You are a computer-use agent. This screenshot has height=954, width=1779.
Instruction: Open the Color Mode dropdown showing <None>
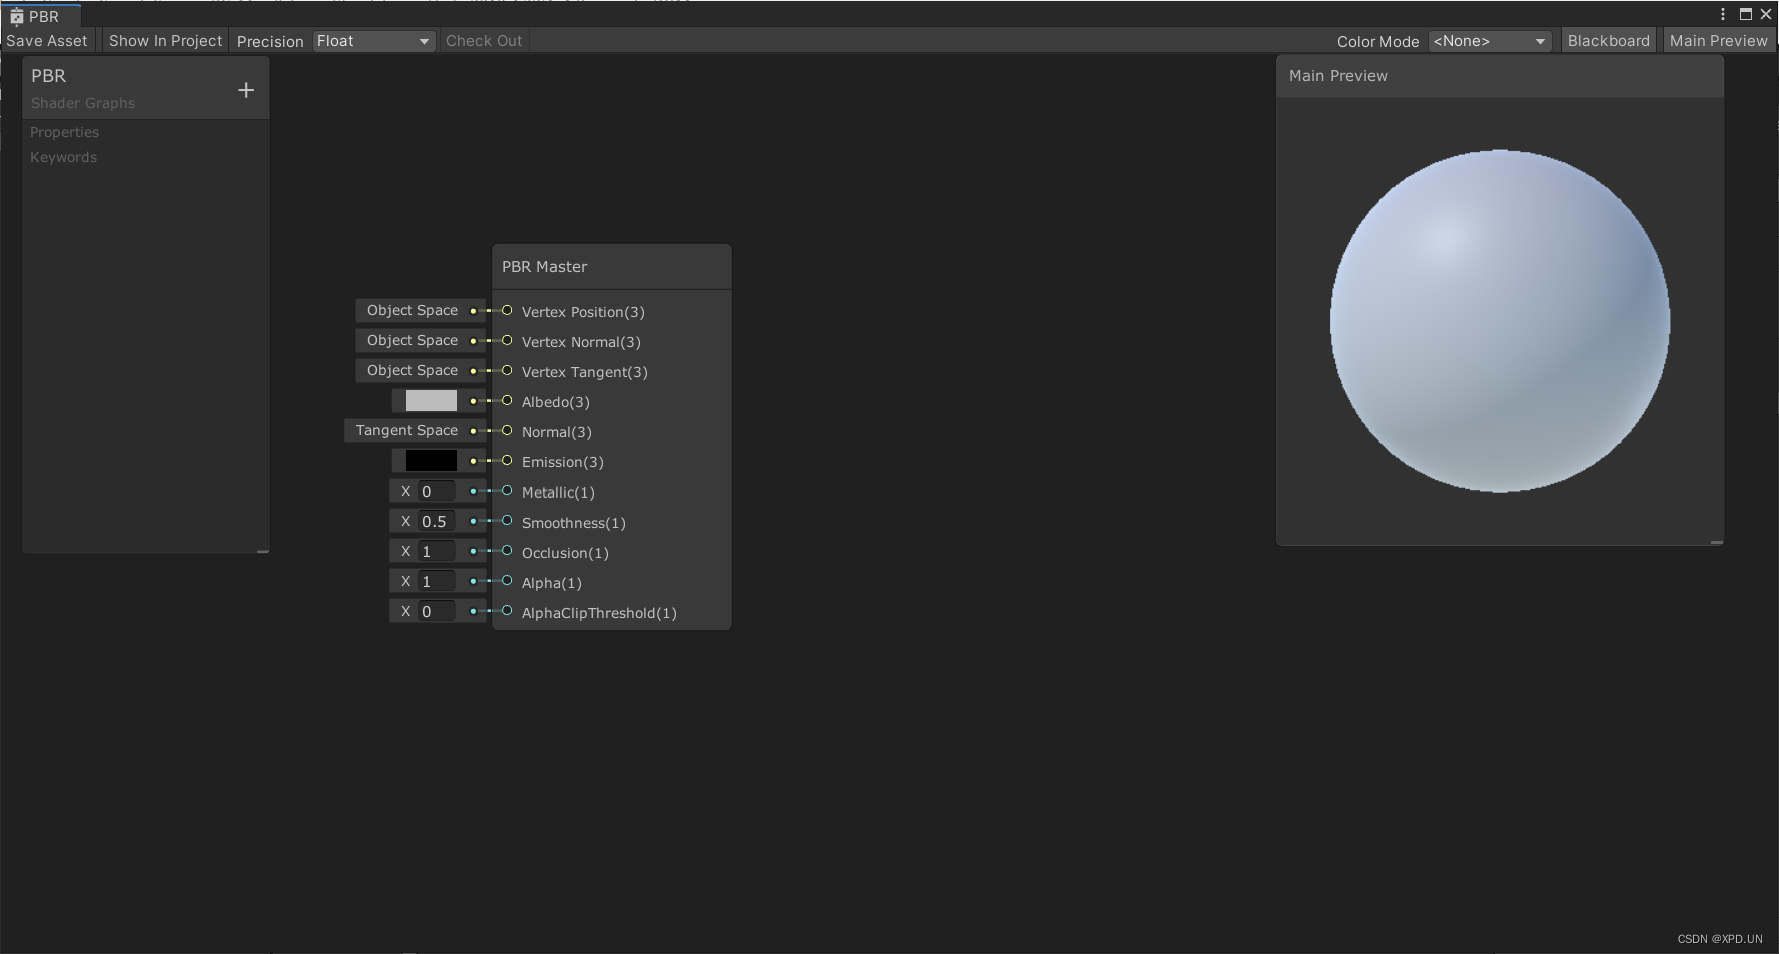[1489, 40]
